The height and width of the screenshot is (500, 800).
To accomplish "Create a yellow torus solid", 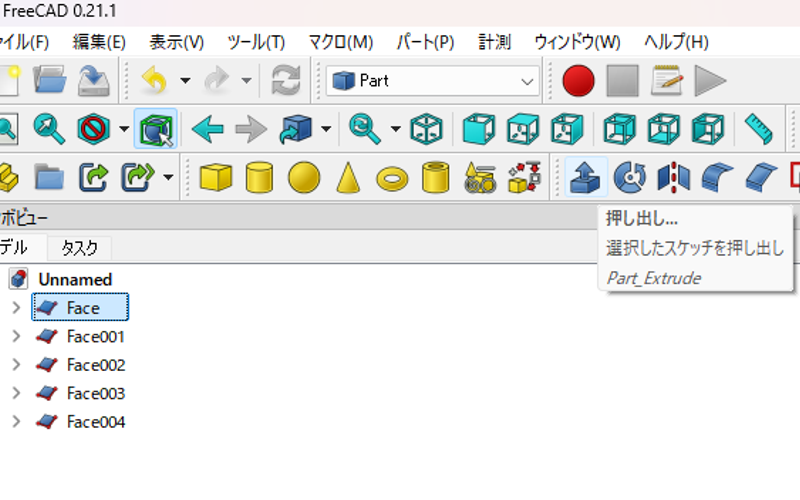I will pos(392,180).
